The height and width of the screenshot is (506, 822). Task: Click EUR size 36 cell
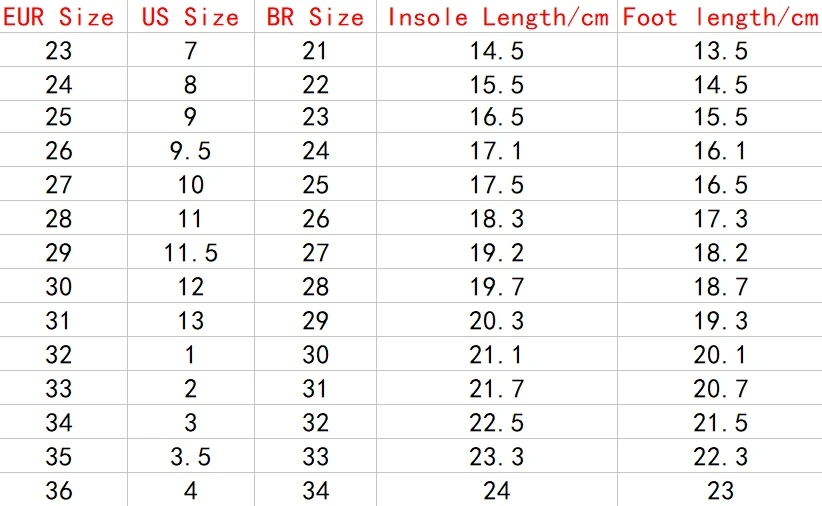point(63,490)
